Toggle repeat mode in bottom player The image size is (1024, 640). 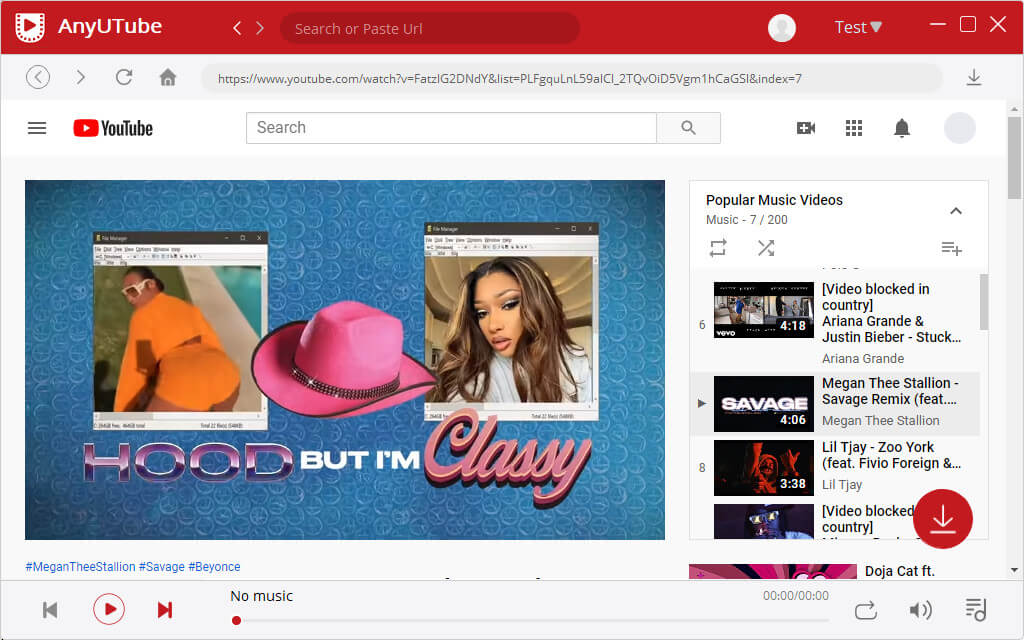click(865, 611)
